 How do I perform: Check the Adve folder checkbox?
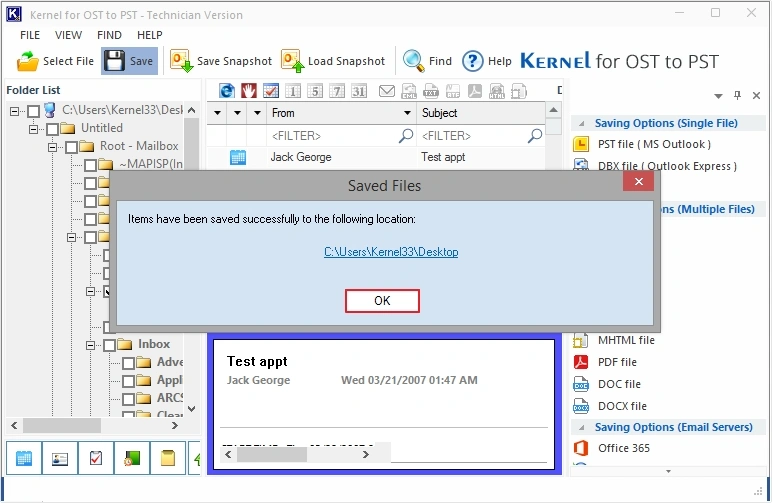[128, 363]
